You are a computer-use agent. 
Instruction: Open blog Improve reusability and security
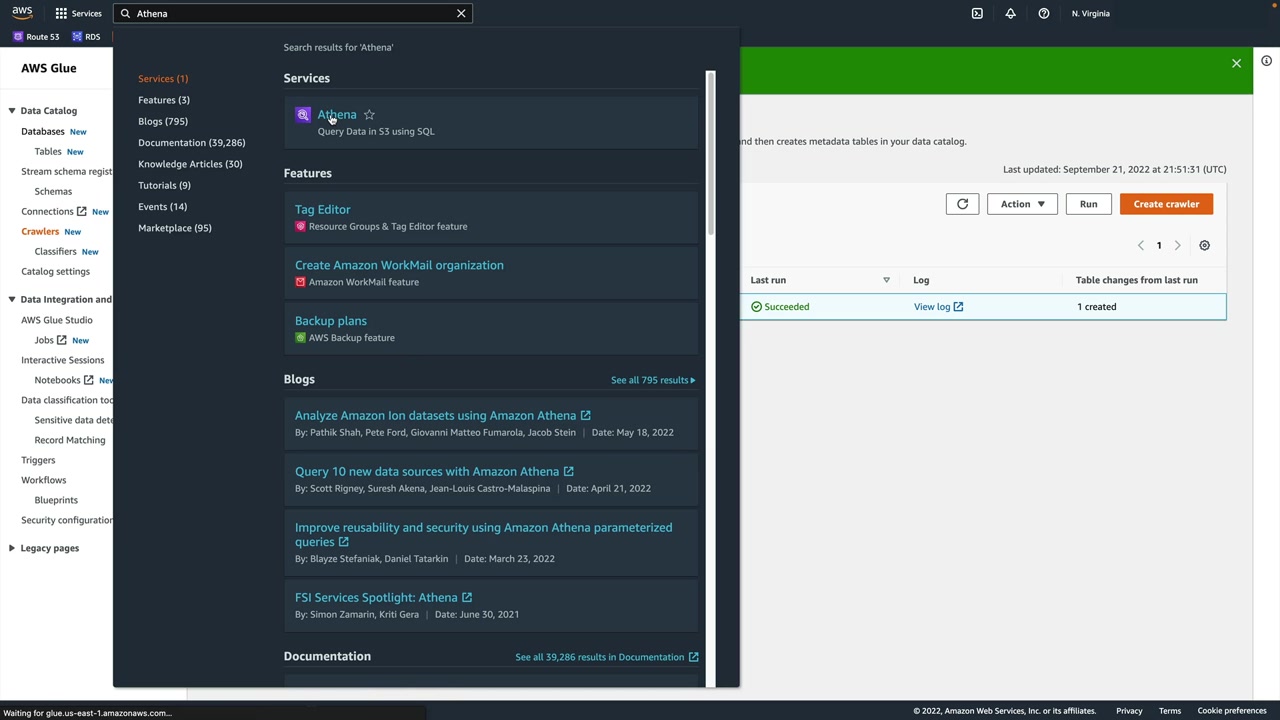click(484, 534)
